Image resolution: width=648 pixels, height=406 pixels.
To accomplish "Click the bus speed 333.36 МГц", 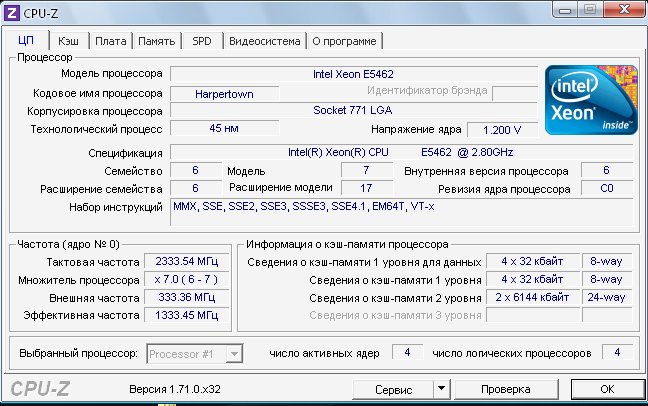I will click(187, 297).
